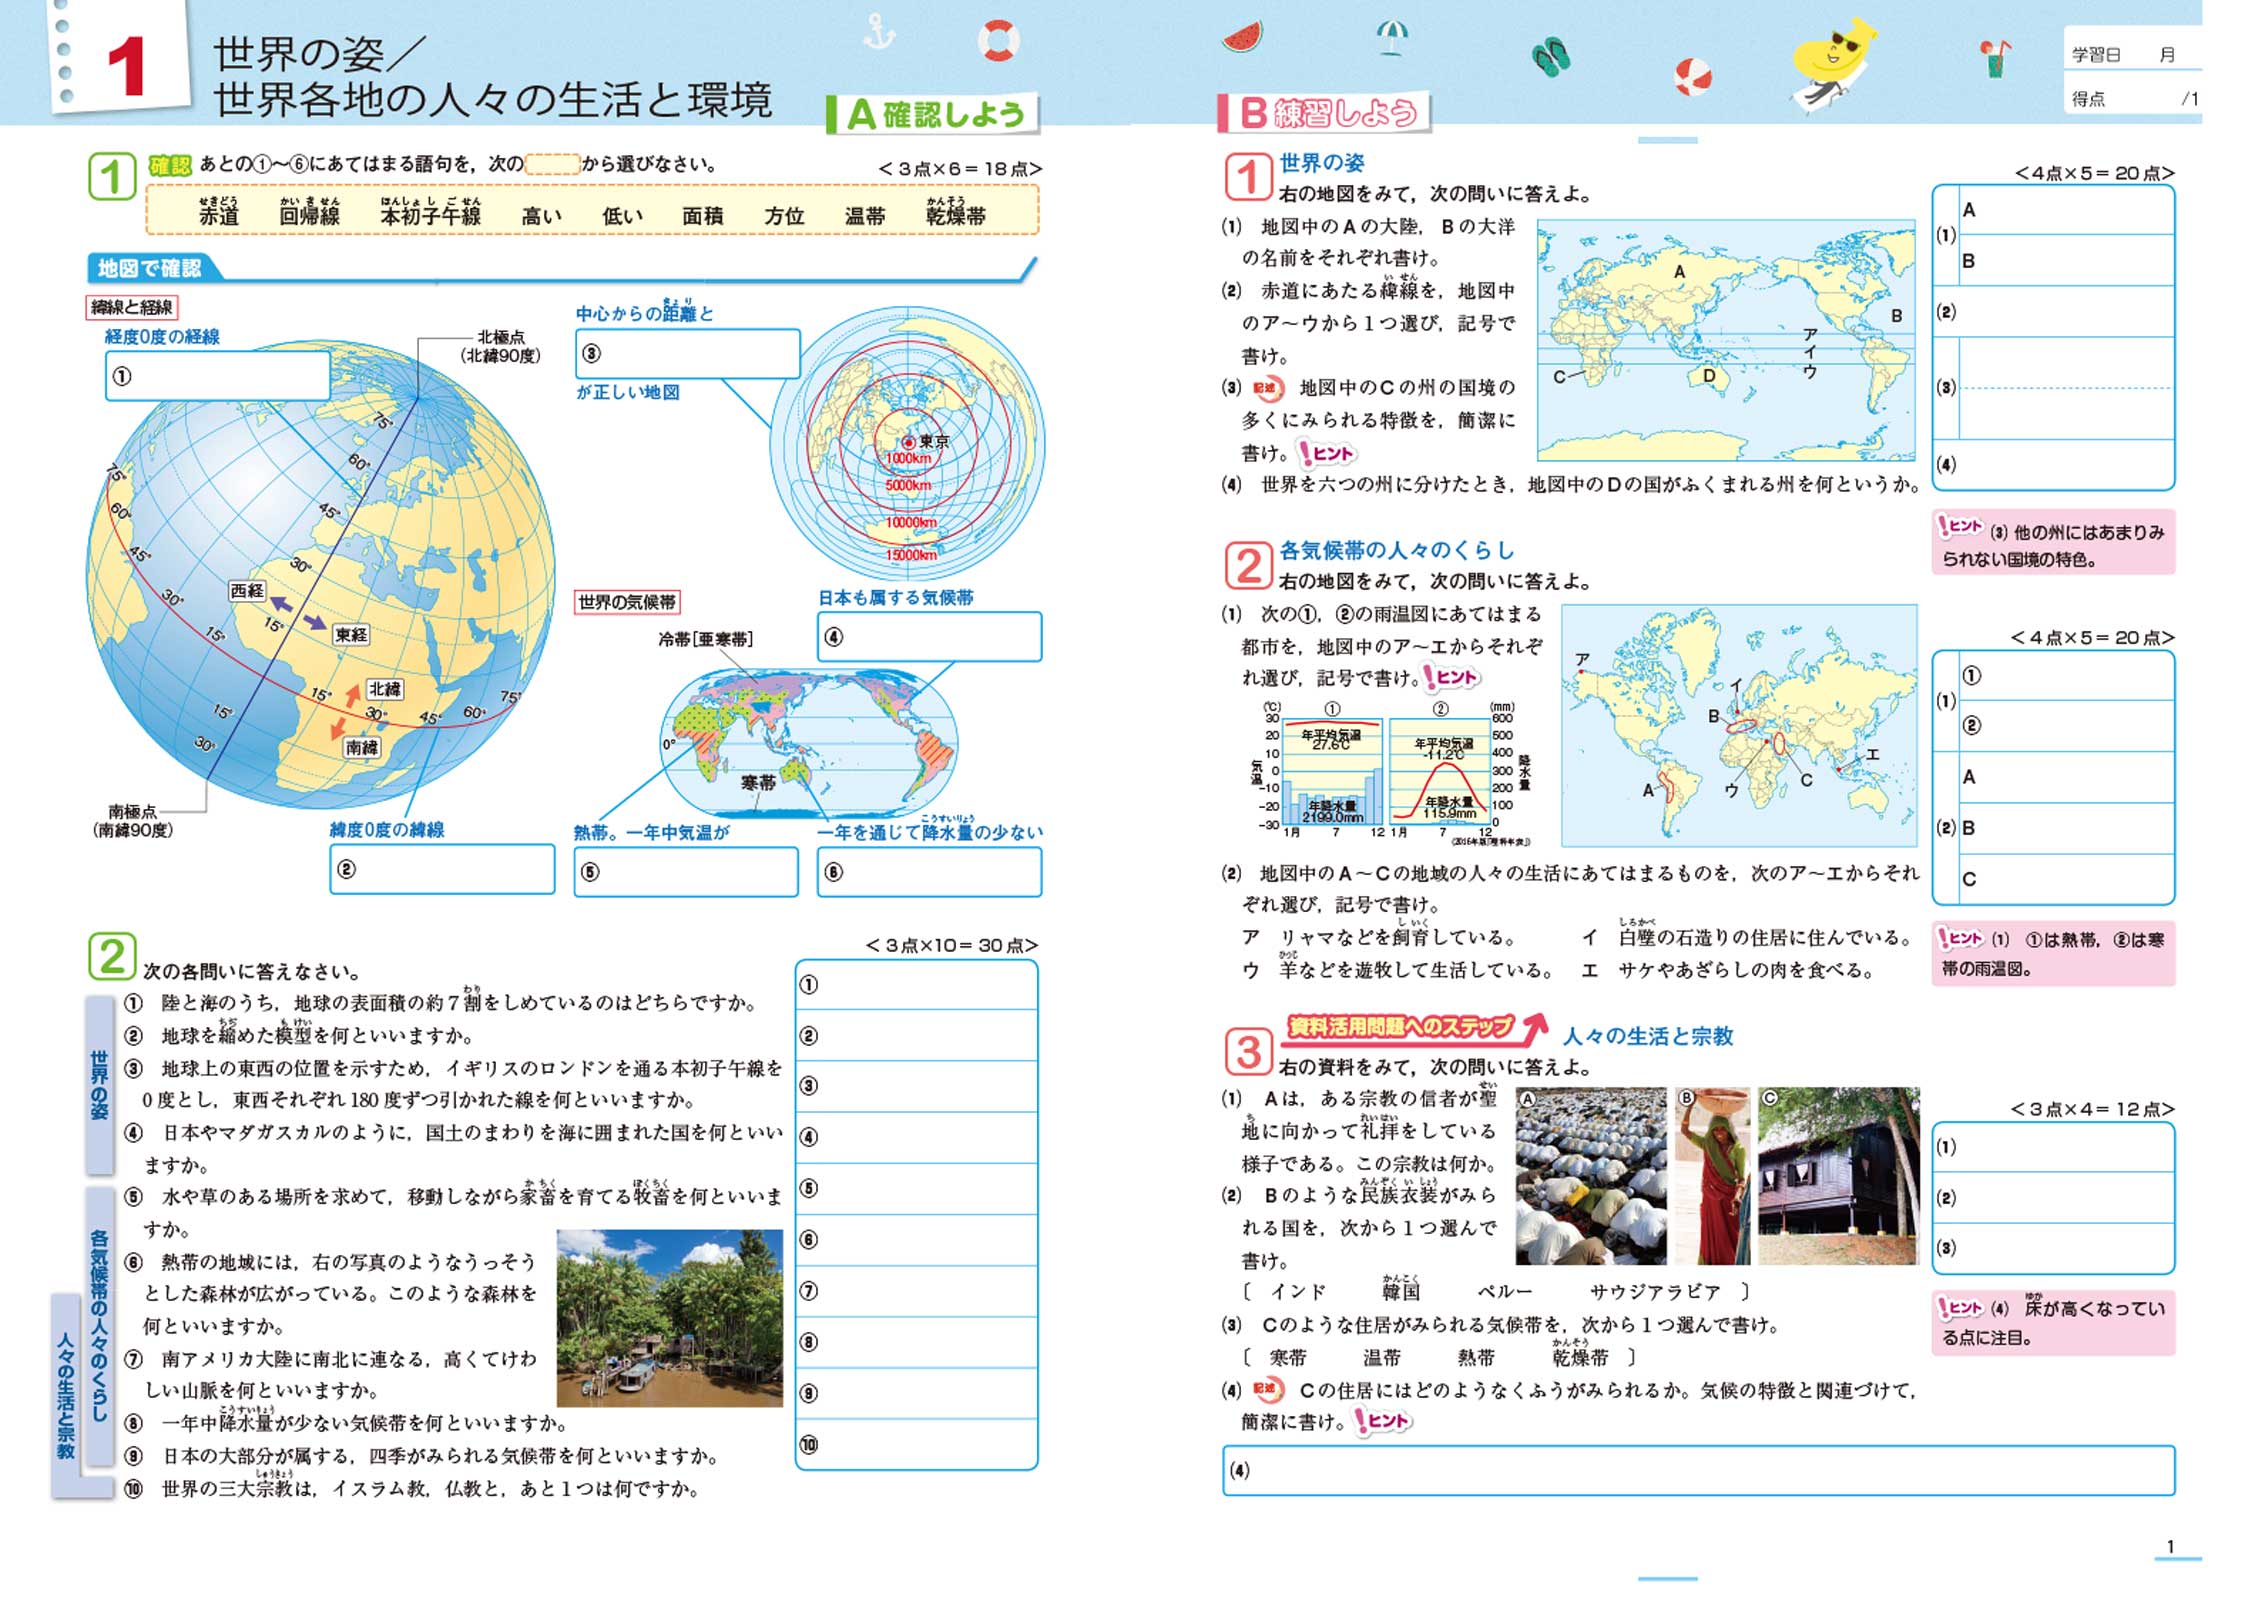This screenshot has width=2265, height=1600.
Task: Click the red number 2 badge beside 各気候帯の人々のくらし
Action: pyautogui.click(x=1248, y=564)
